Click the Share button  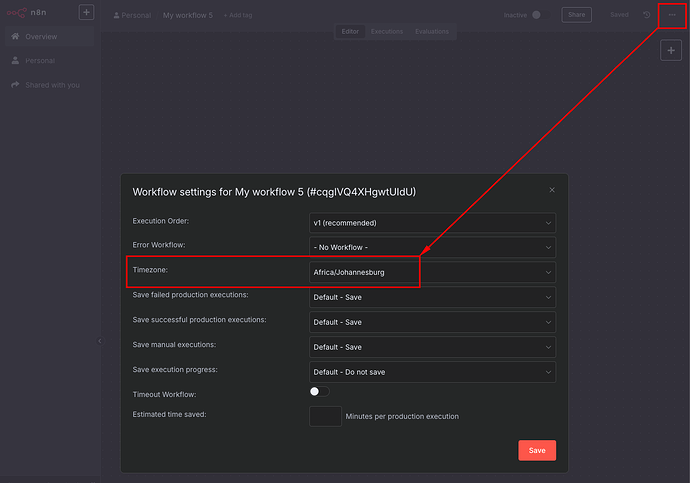click(x=576, y=15)
